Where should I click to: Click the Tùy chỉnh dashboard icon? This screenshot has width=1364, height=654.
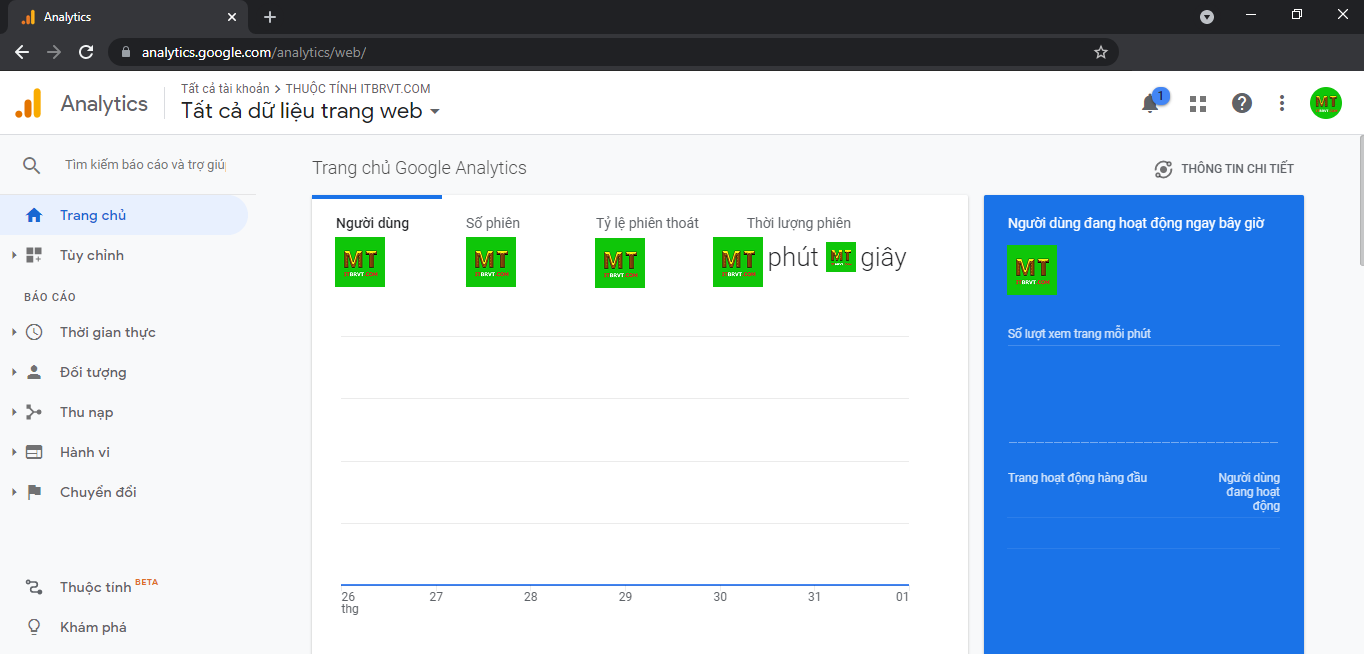point(34,255)
